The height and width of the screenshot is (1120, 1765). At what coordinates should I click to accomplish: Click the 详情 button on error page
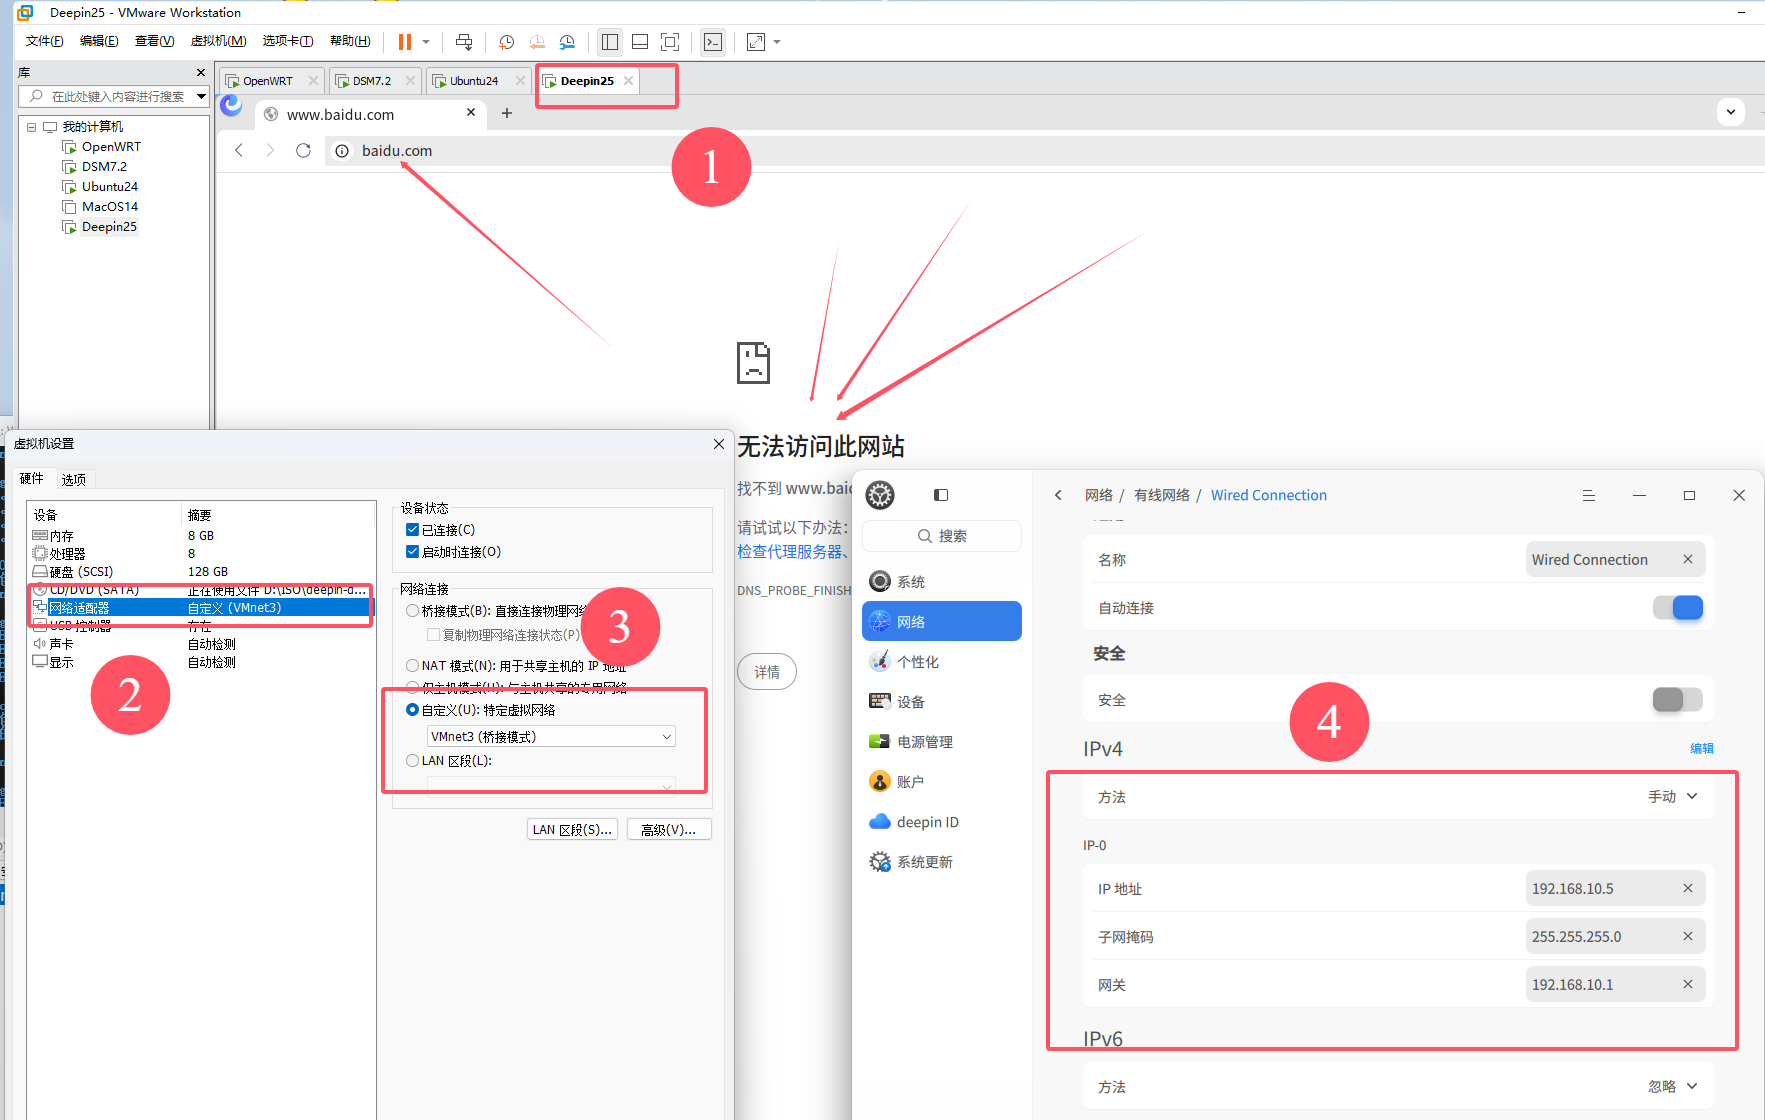coord(767,672)
